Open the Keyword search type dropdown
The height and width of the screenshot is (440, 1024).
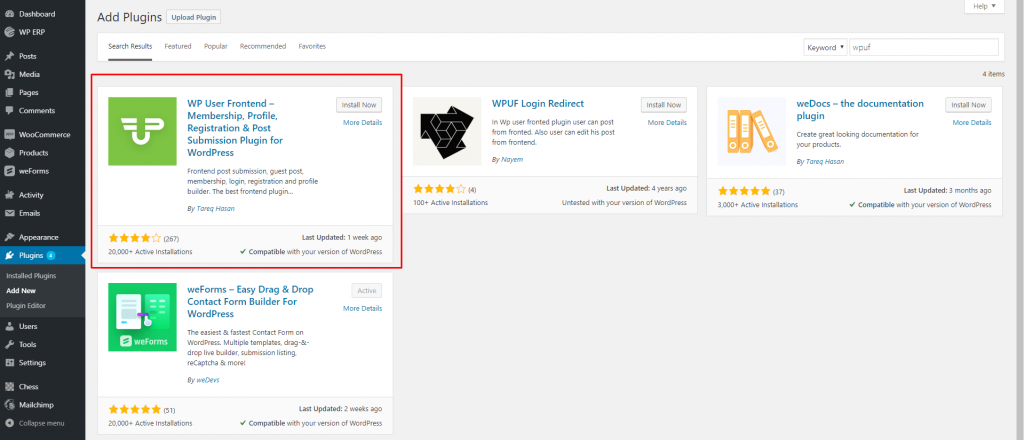click(x=826, y=47)
